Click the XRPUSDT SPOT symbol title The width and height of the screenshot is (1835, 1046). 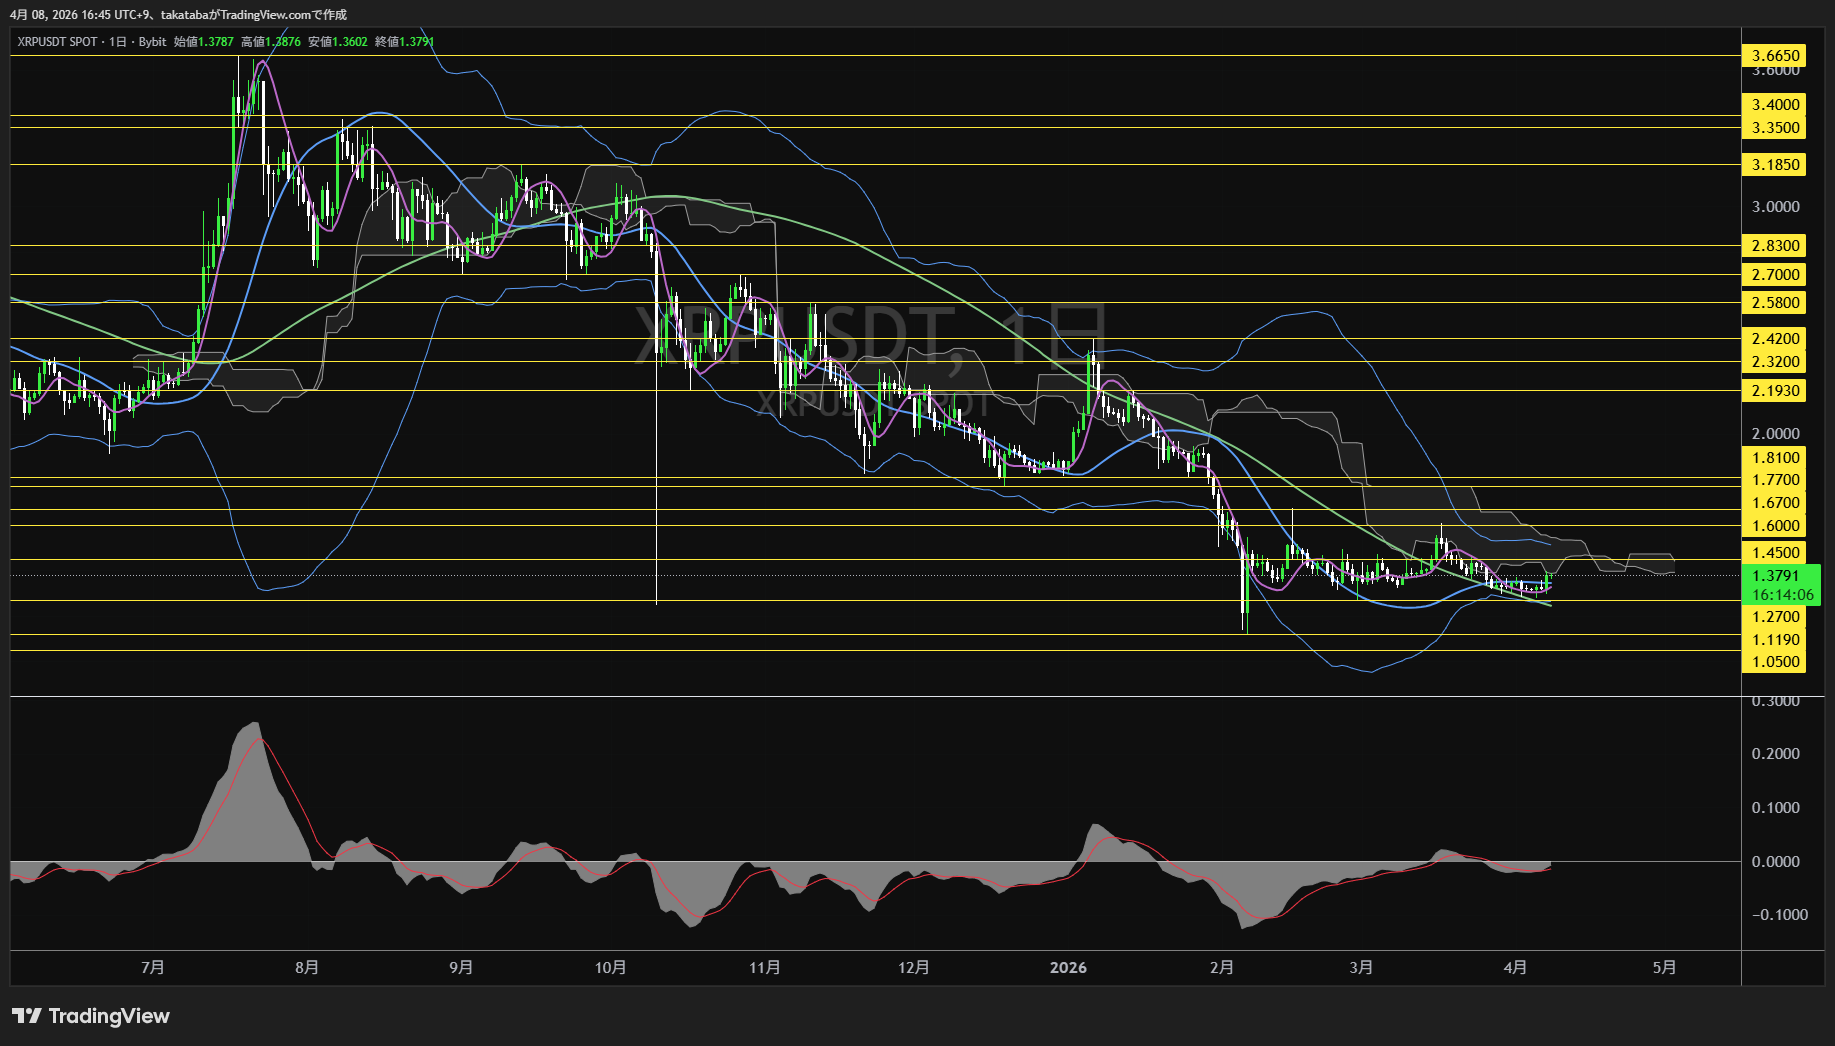pos(58,42)
